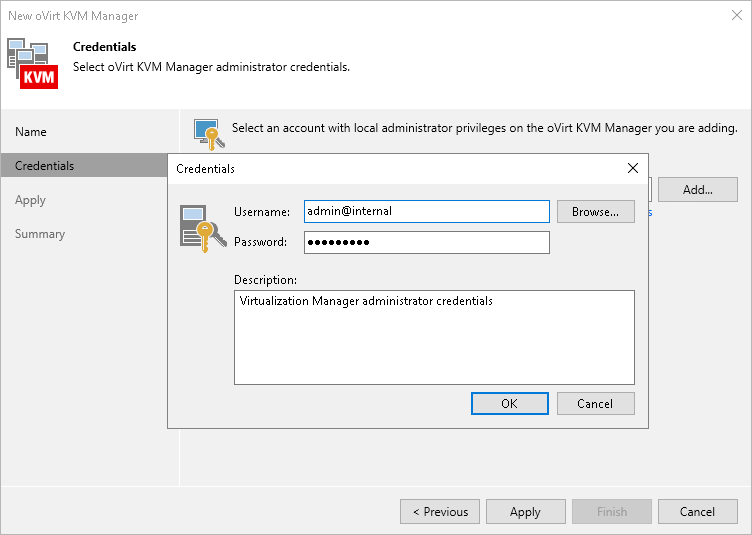
Task: Click the computer-with-key account icon in wizard
Action: 208,133
